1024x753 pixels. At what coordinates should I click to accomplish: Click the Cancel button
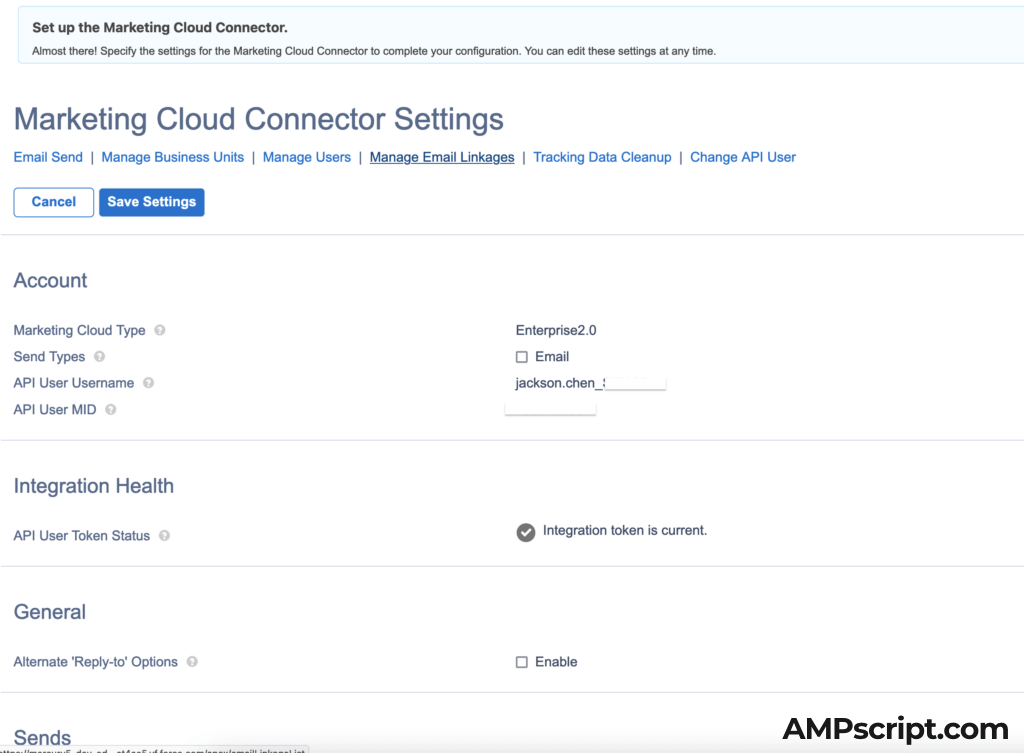54,202
